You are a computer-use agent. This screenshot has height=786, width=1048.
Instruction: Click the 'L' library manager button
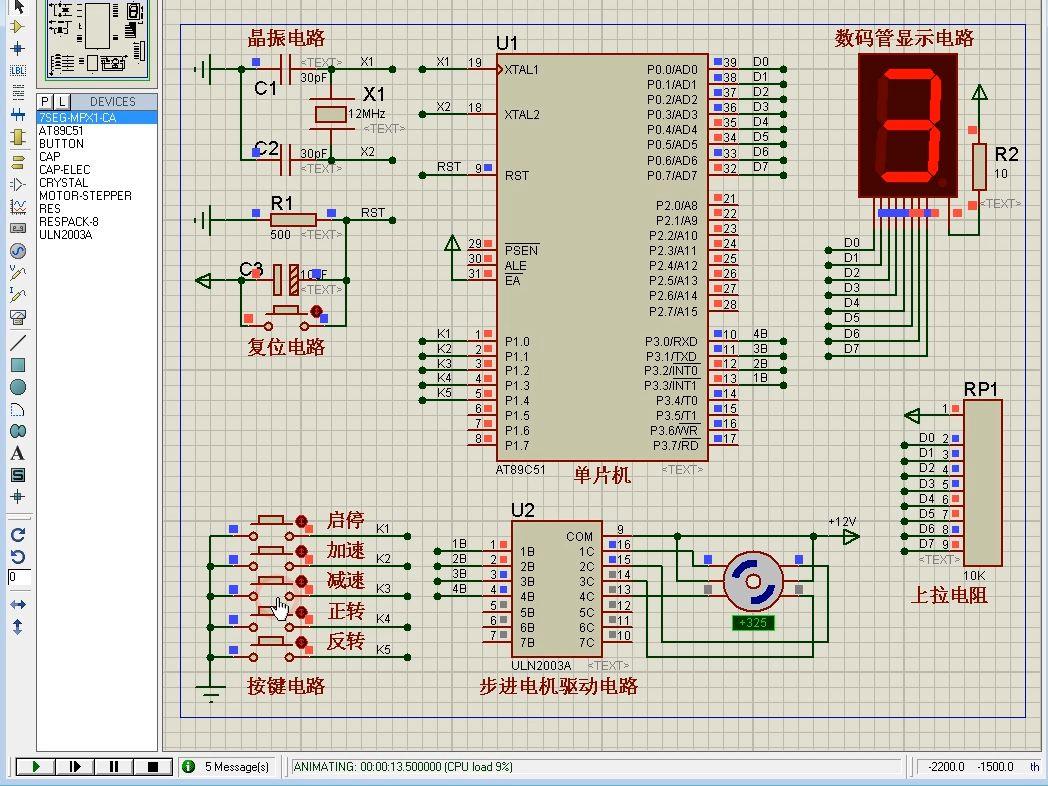(x=61, y=102)
